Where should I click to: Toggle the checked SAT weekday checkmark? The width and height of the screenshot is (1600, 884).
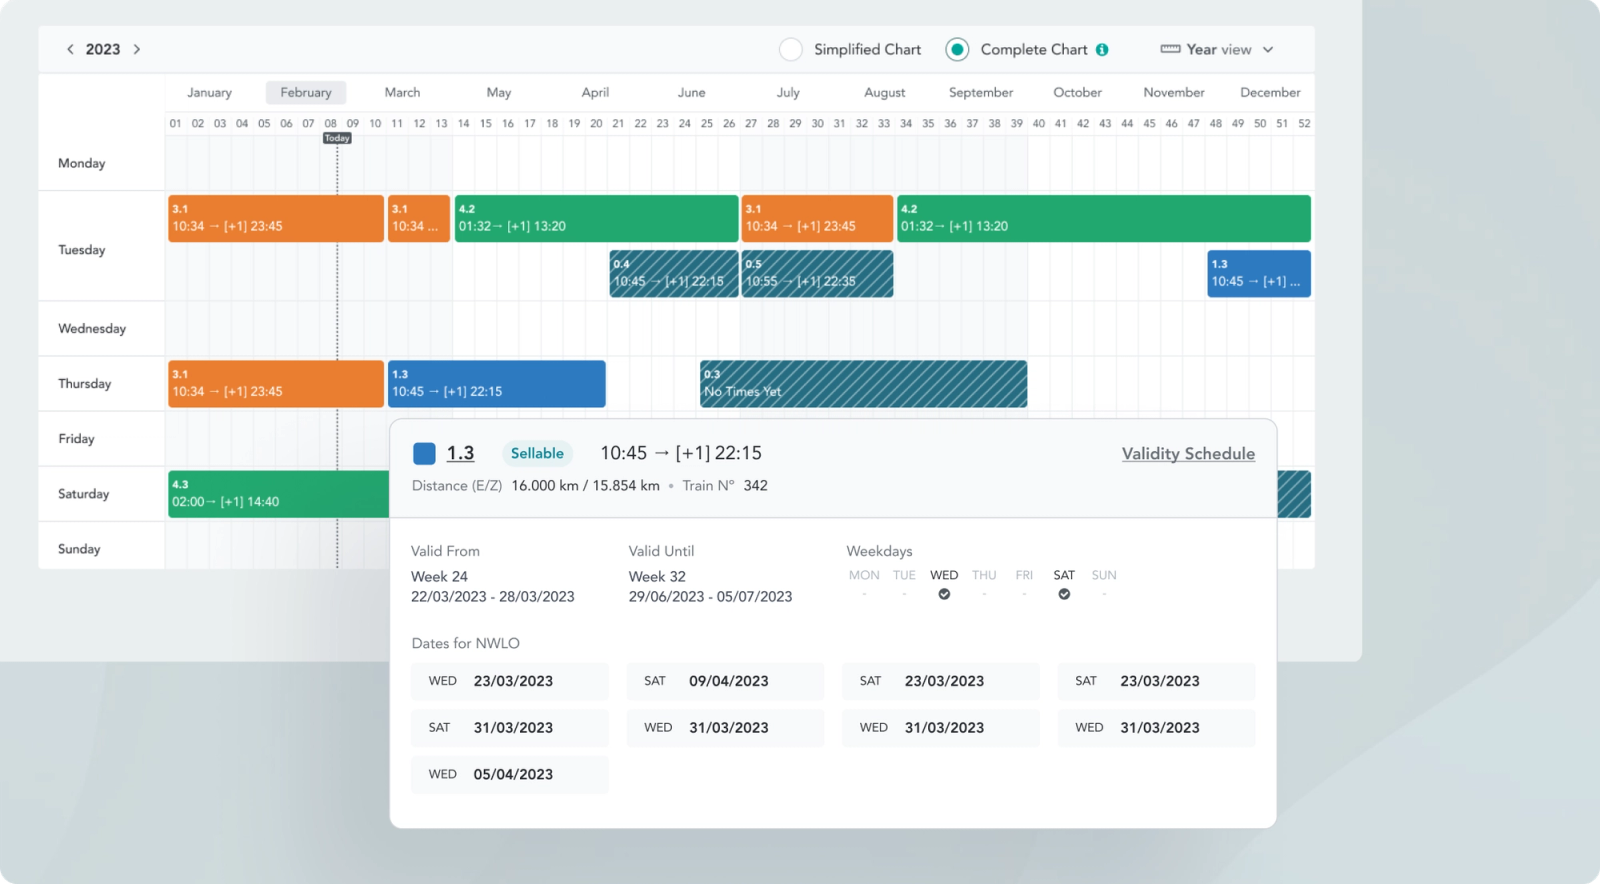click(x=1064, y=594)
